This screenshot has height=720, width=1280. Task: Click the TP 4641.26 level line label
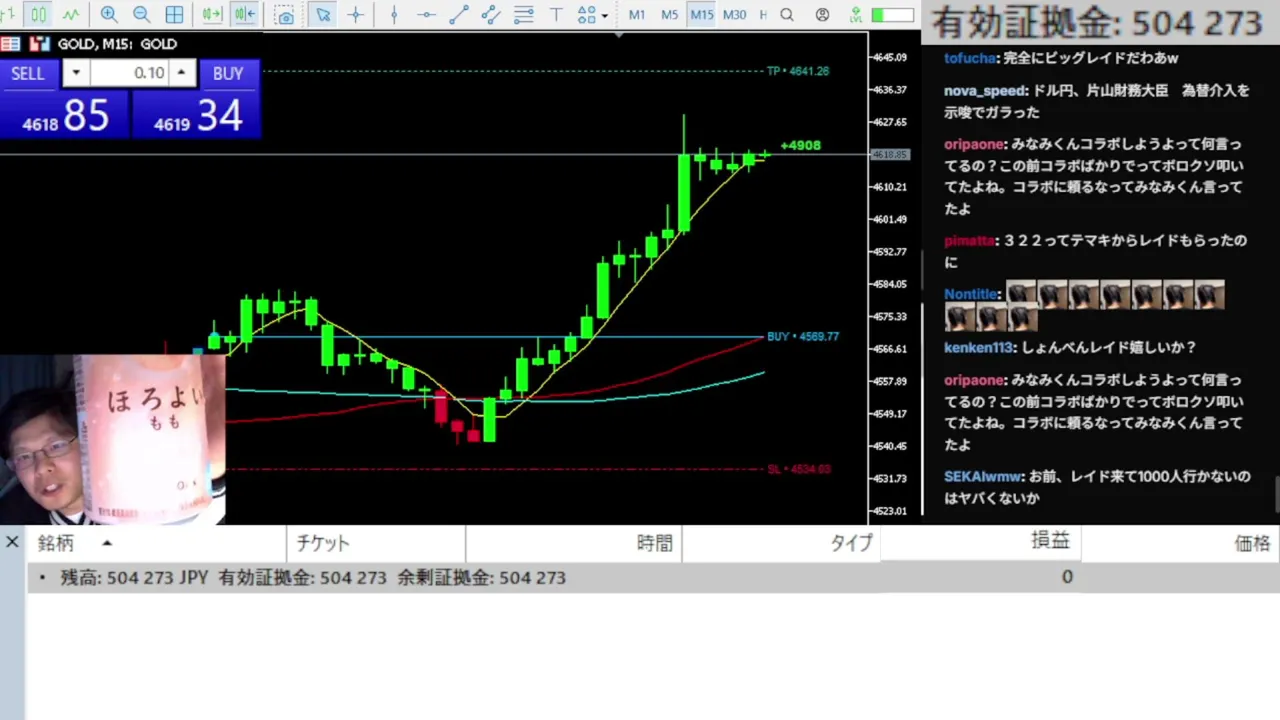pos(798,71)
